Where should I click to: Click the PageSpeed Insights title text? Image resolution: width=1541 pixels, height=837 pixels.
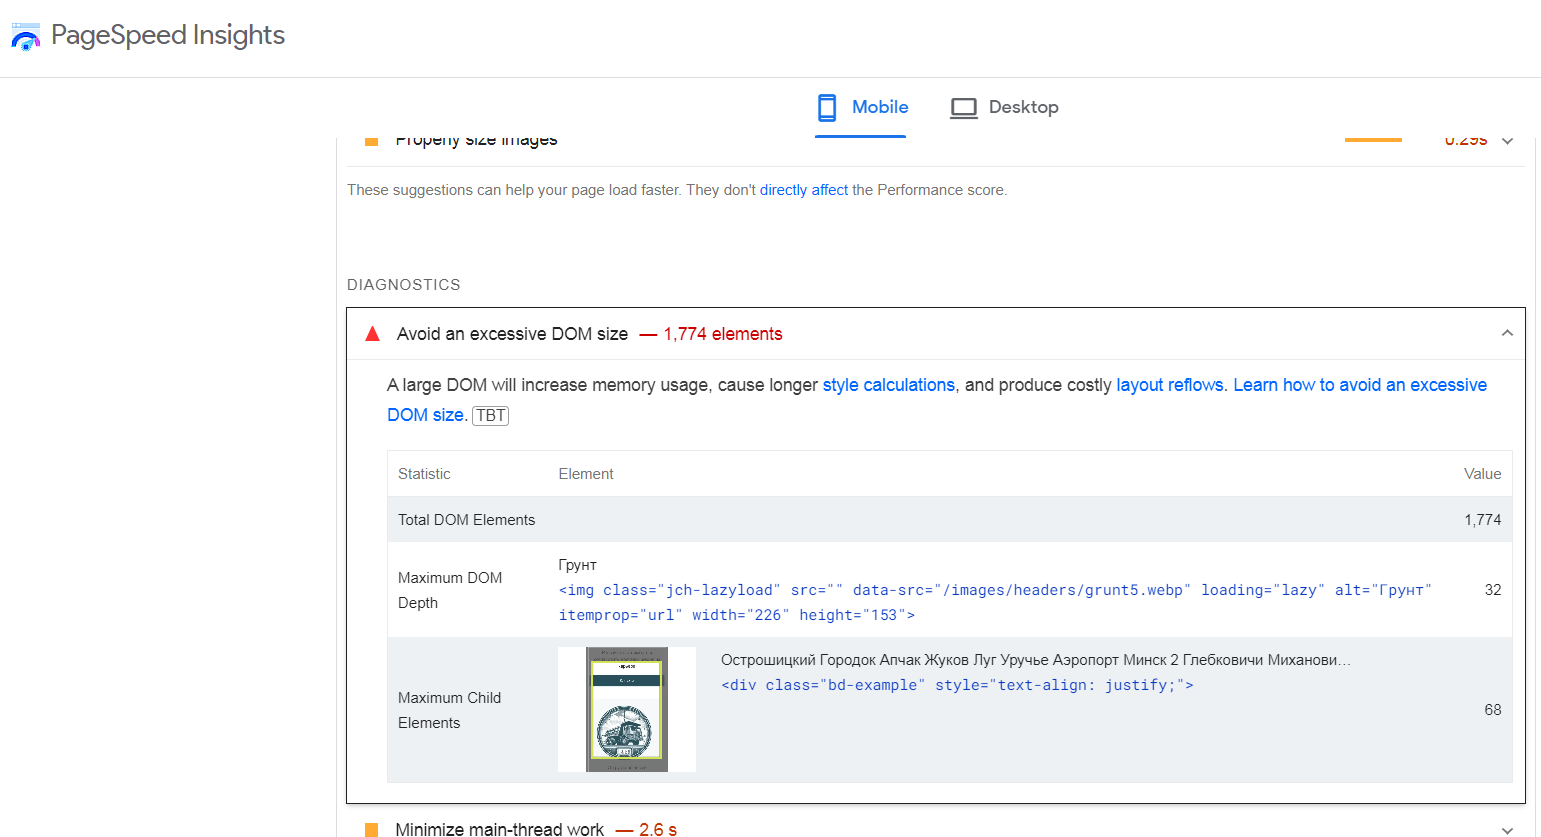(x=168, y=35)
